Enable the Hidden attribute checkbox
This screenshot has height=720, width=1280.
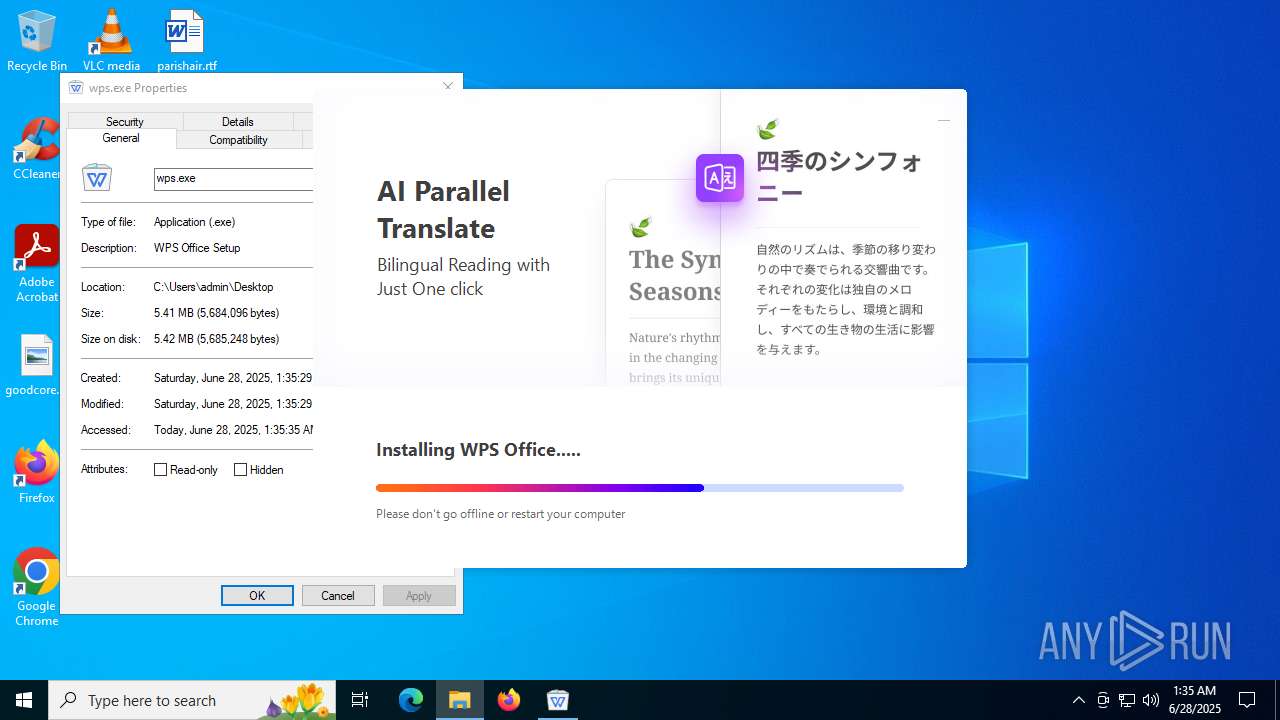(x=240, y=469)
